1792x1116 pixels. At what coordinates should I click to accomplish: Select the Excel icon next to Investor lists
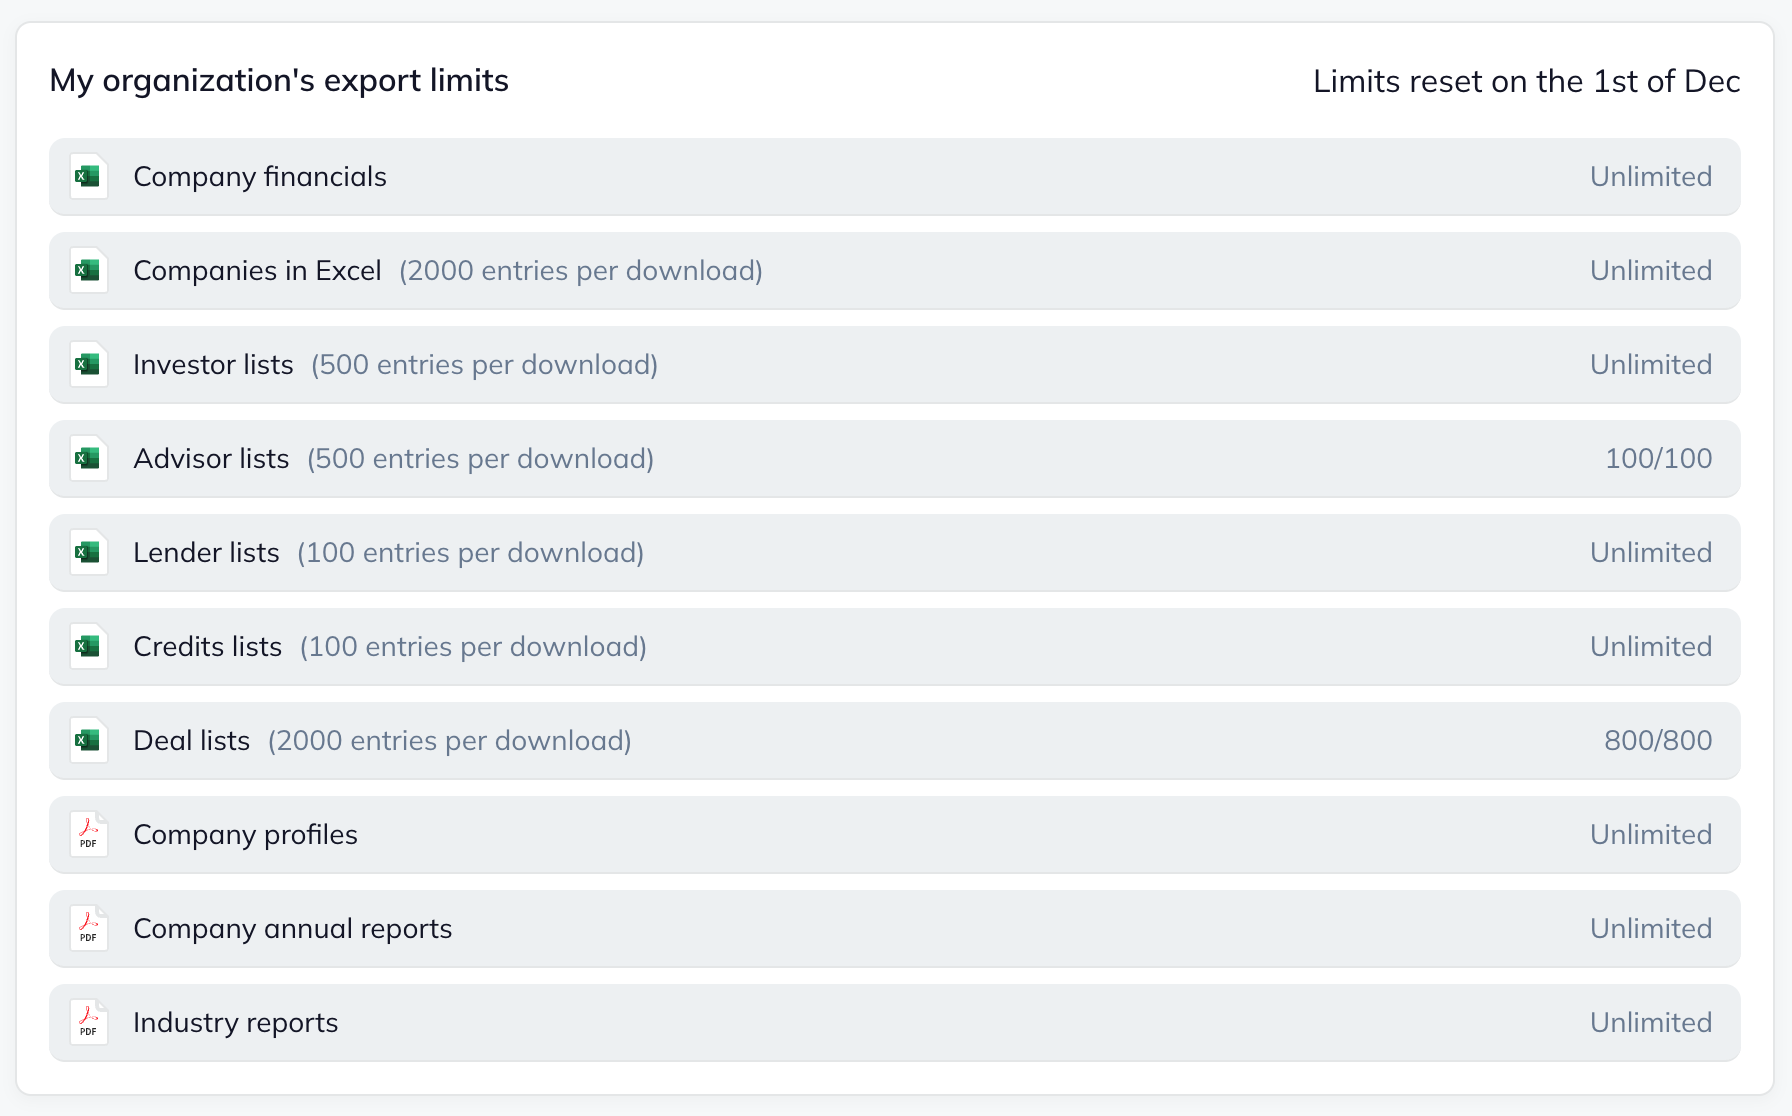88,365
